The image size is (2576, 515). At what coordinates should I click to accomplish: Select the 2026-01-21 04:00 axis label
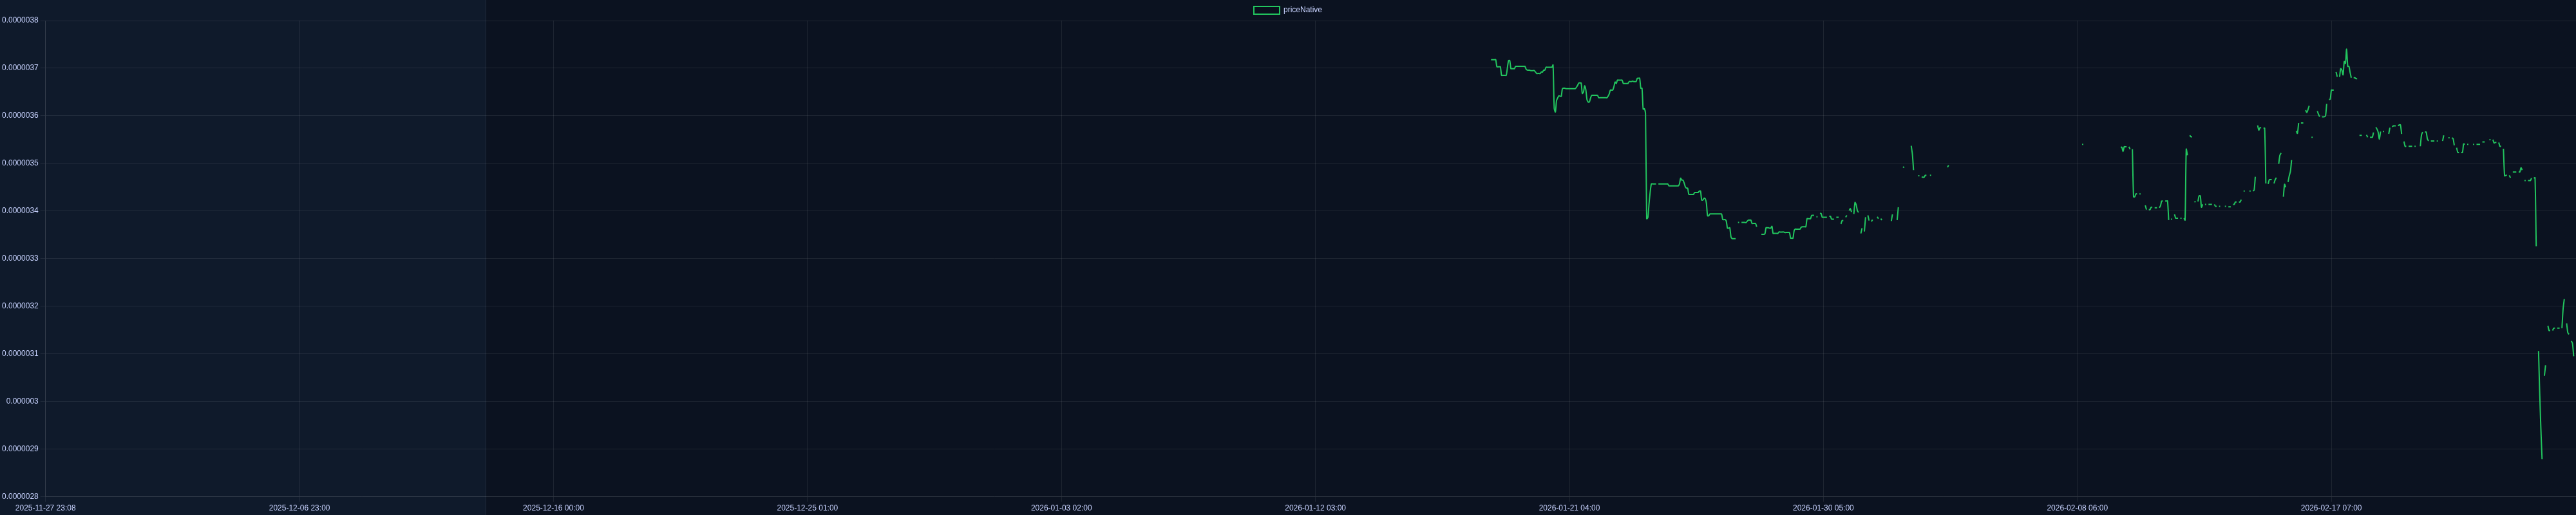pos(1569,508)
